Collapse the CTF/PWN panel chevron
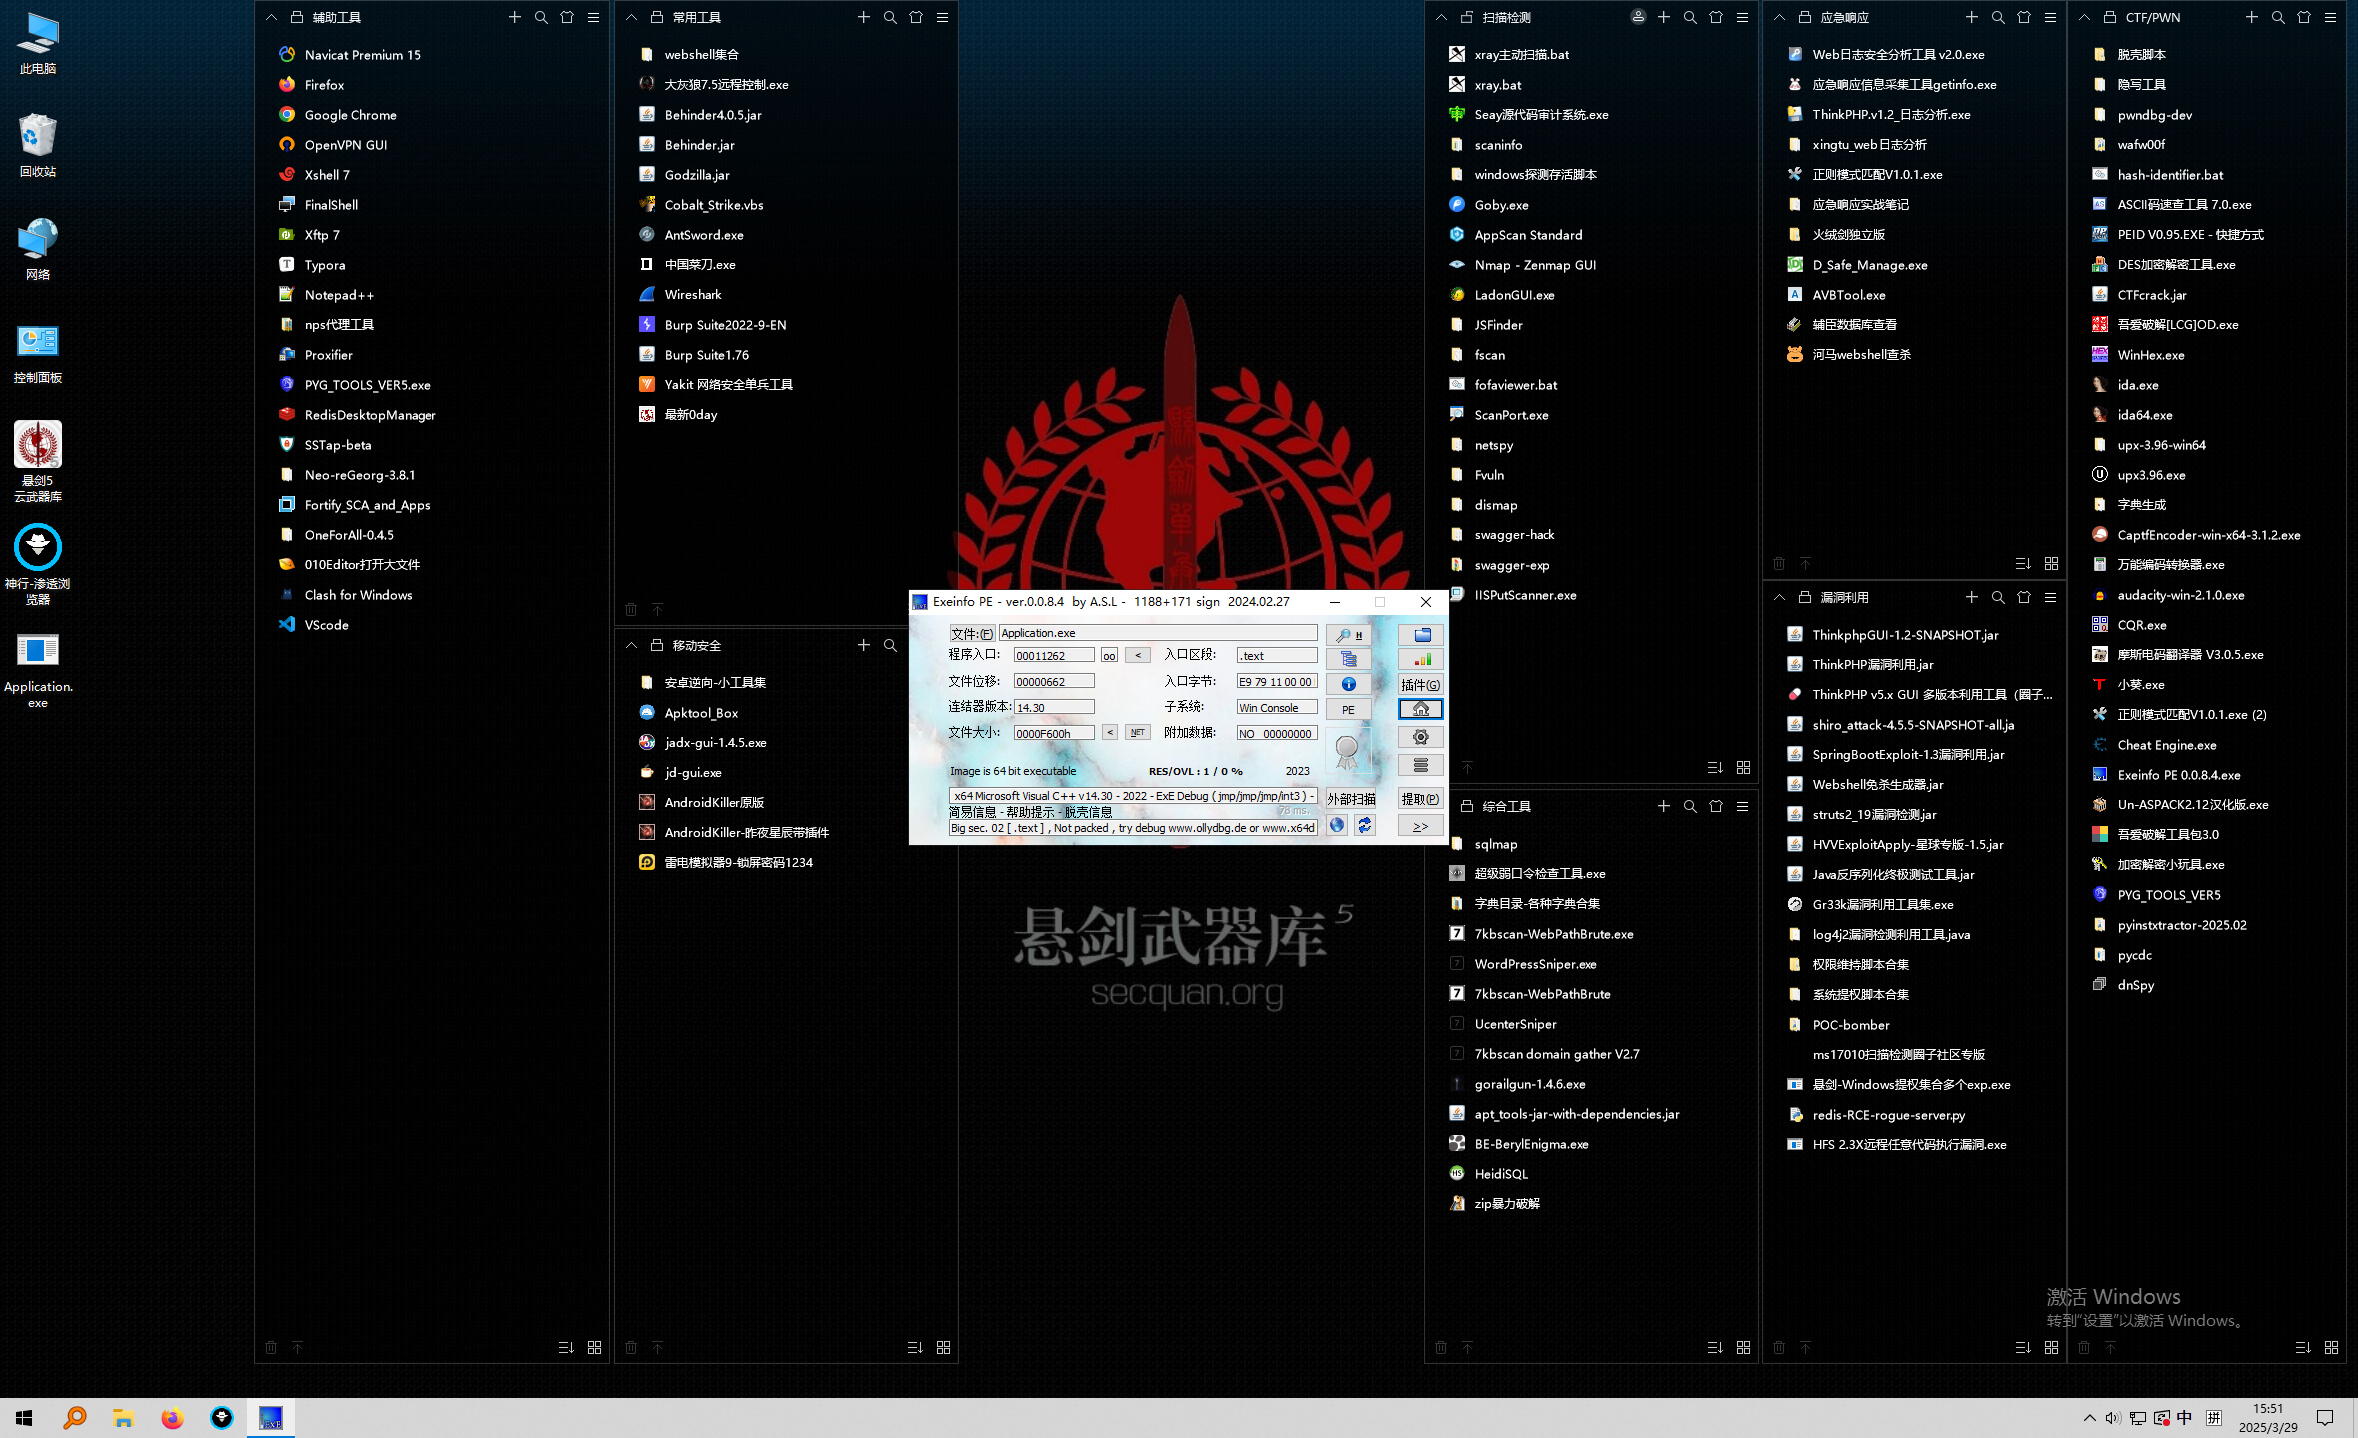Image resolution: width=2358 pixels, height=1438 pixels. [x=2084, y=17]
